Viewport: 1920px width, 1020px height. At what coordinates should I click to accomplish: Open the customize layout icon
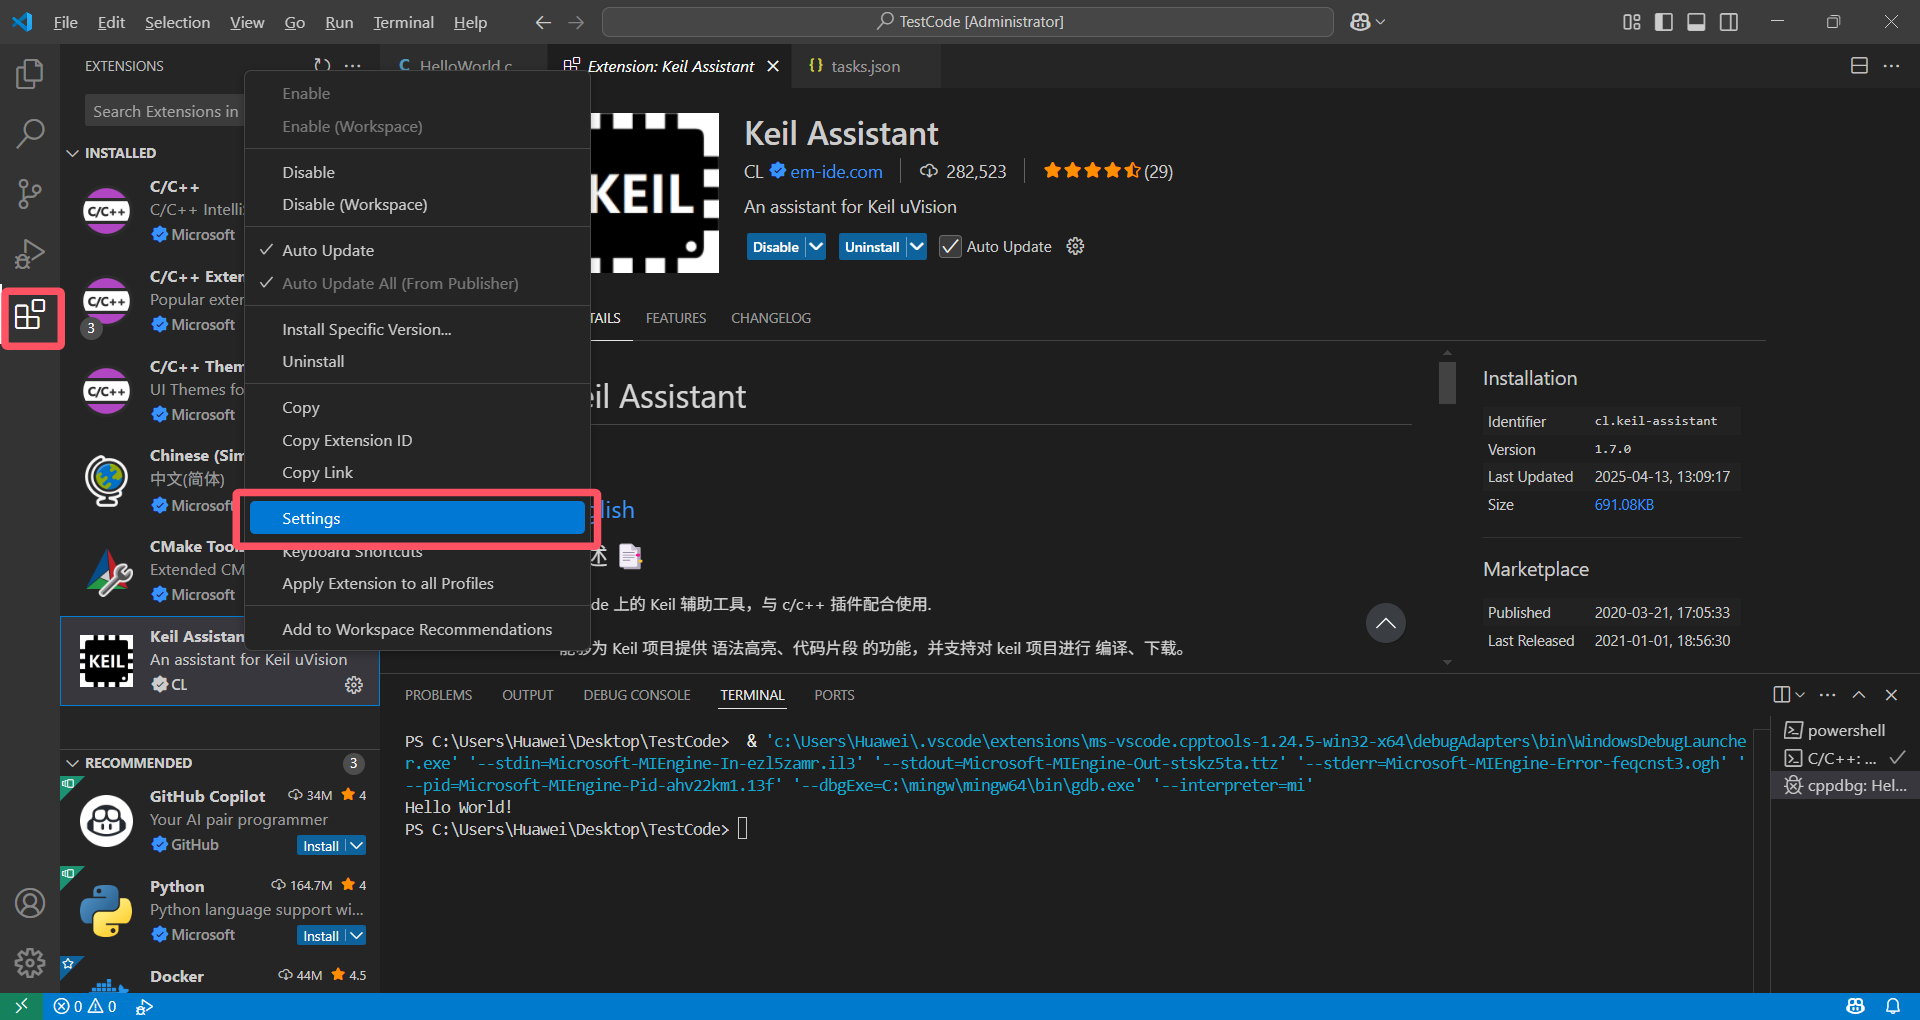(x=1632, y=22)
